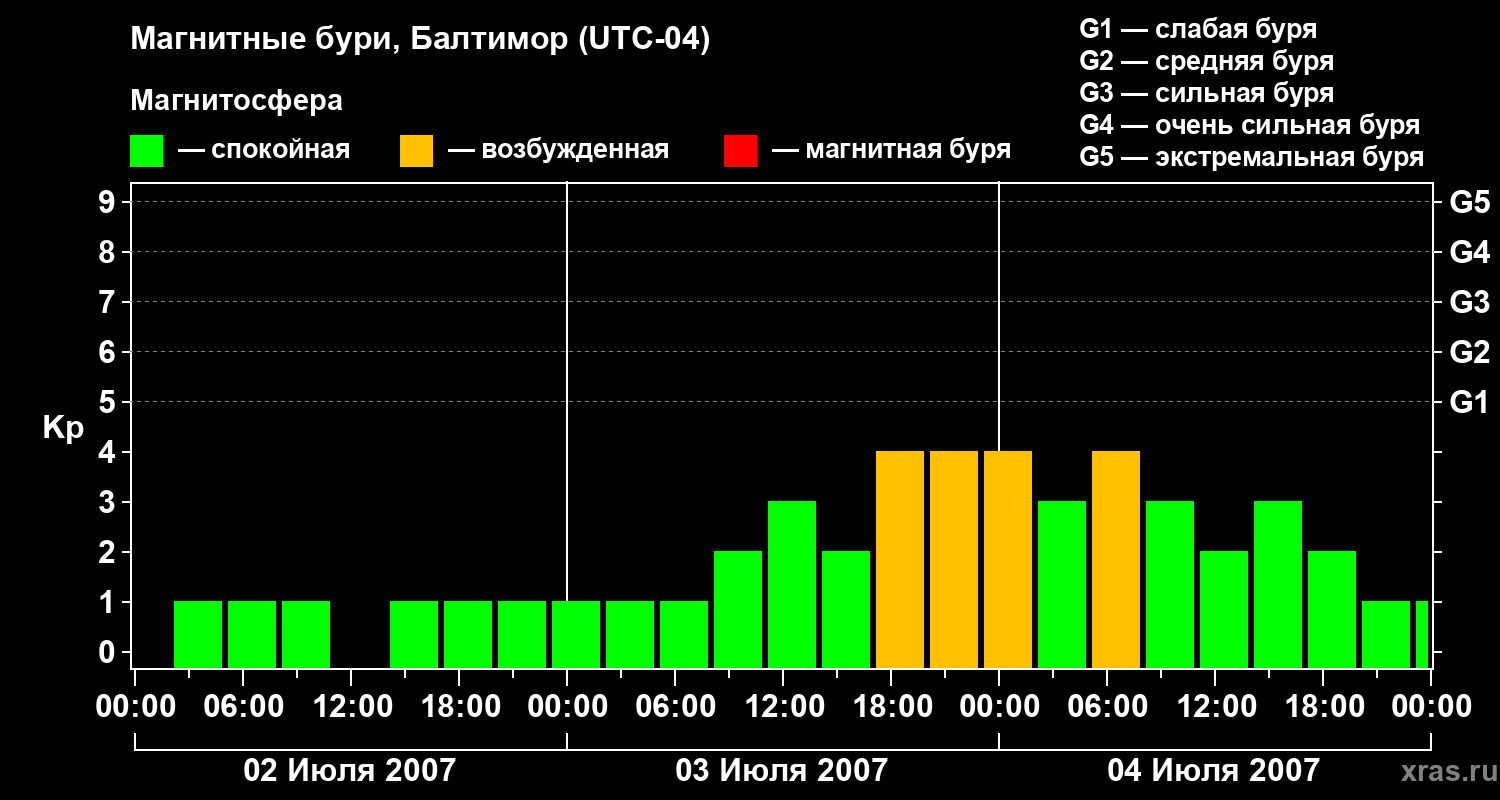1500x800 pixels.
Task: Click the yellow bar starting at 18:00, 03 Июля
Action: 900,560
